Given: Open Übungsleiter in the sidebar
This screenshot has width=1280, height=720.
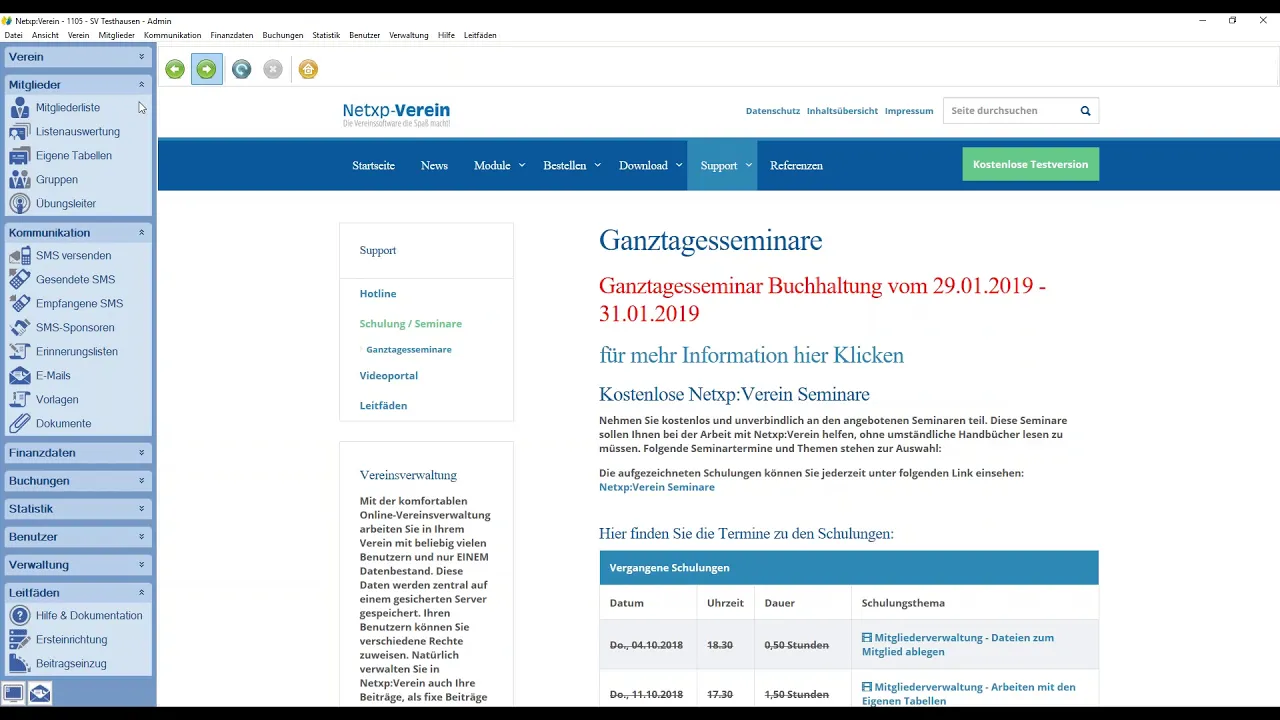Looking at the screenshot, I should point(65,203).
